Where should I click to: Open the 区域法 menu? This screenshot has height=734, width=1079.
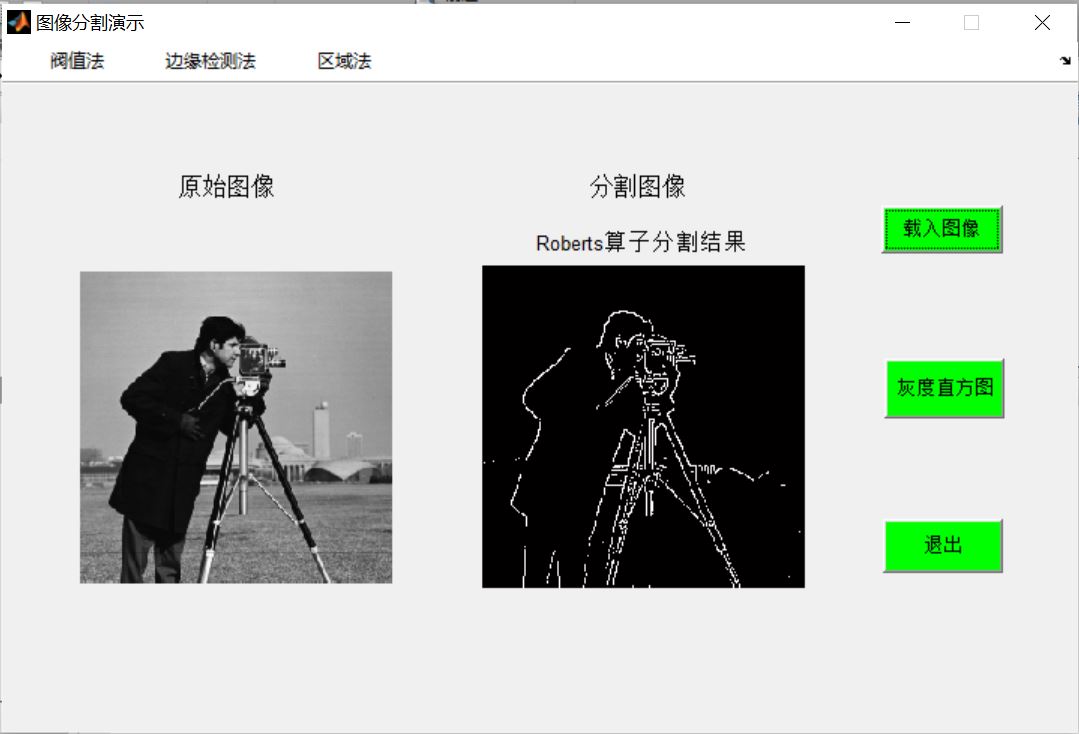(344, 61)
